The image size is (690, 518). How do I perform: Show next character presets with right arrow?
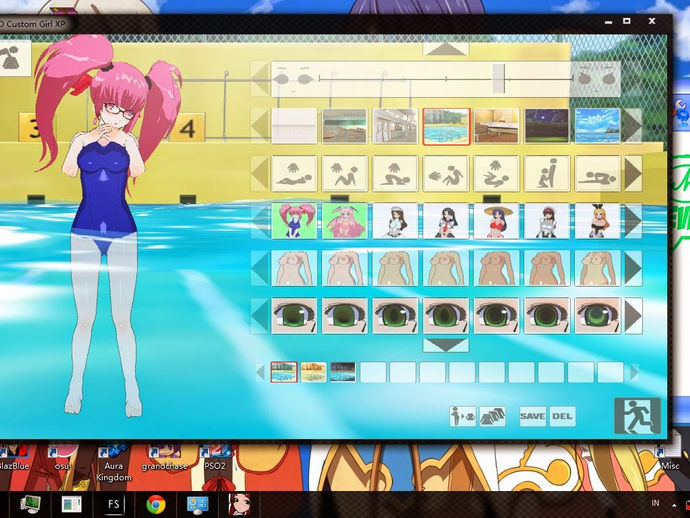pyautogui.click(x=633, y=220)
